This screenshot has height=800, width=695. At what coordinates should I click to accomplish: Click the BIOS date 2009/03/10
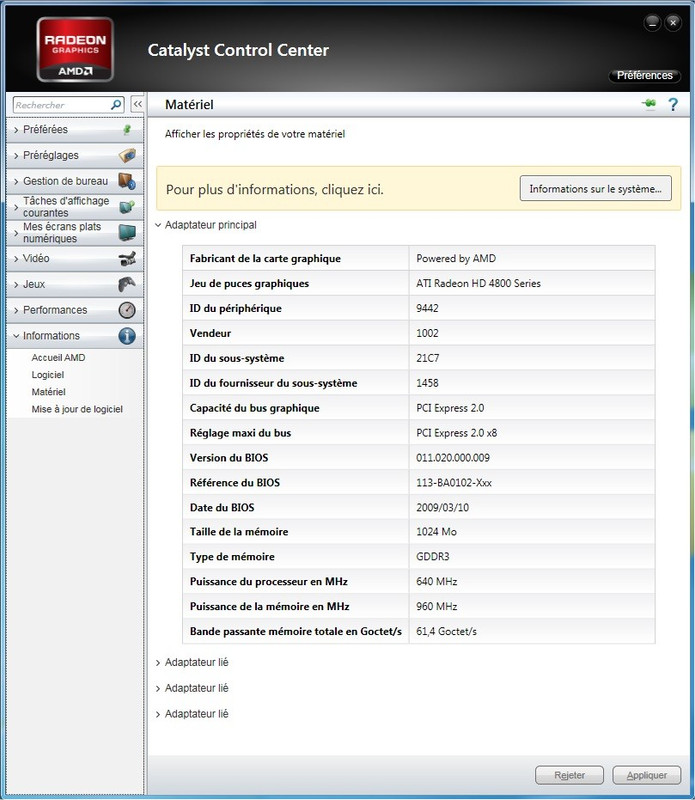click(x=442, y=508)
